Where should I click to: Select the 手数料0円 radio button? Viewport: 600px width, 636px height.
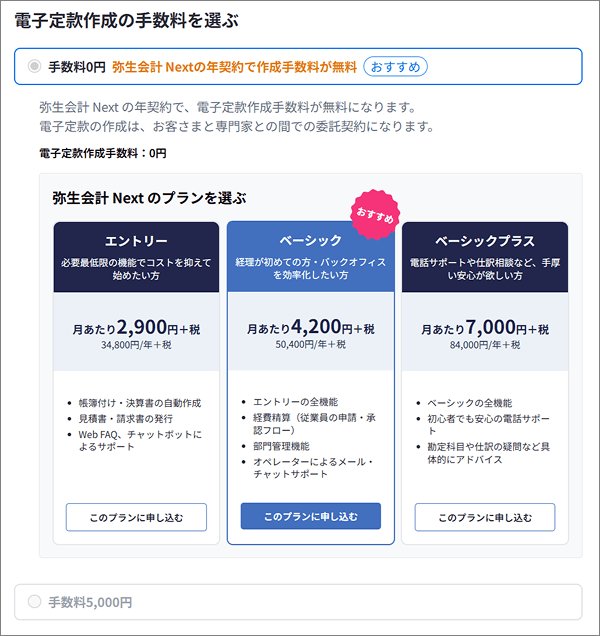coord(35,66)
